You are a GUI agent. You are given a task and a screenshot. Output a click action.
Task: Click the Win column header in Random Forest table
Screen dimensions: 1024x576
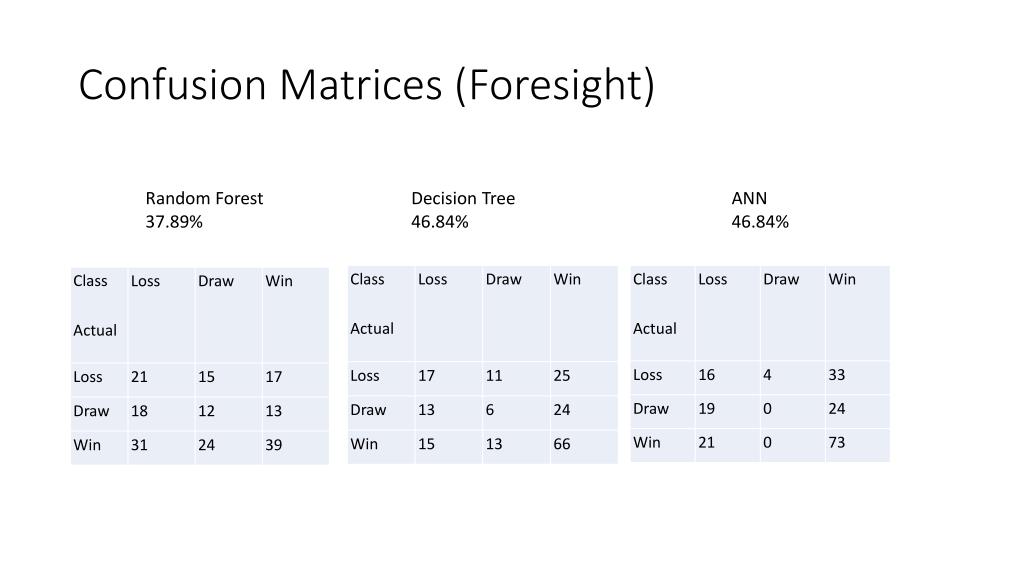point(279,281)
